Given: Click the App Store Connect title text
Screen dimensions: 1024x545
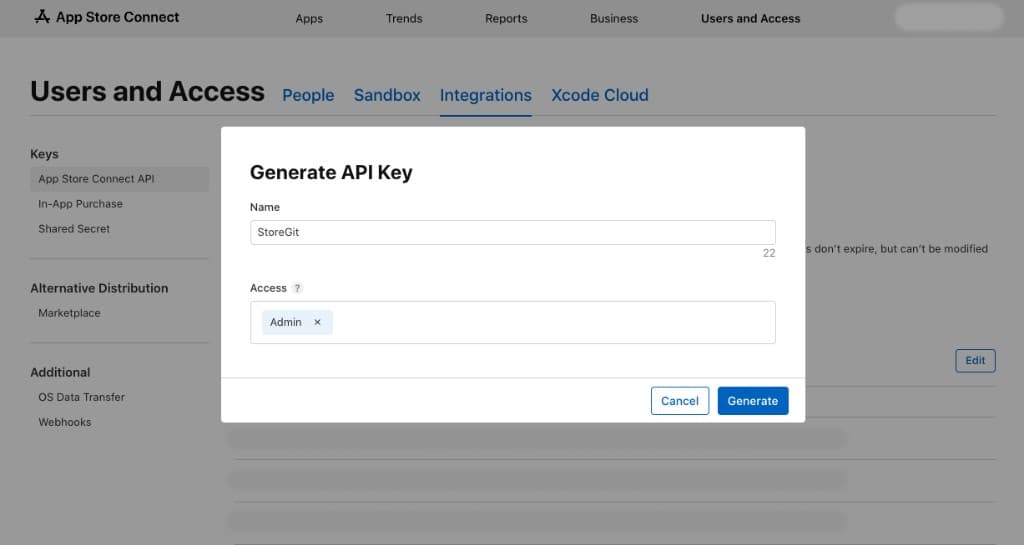Looking at the screenshot, I should pos(118,17).
